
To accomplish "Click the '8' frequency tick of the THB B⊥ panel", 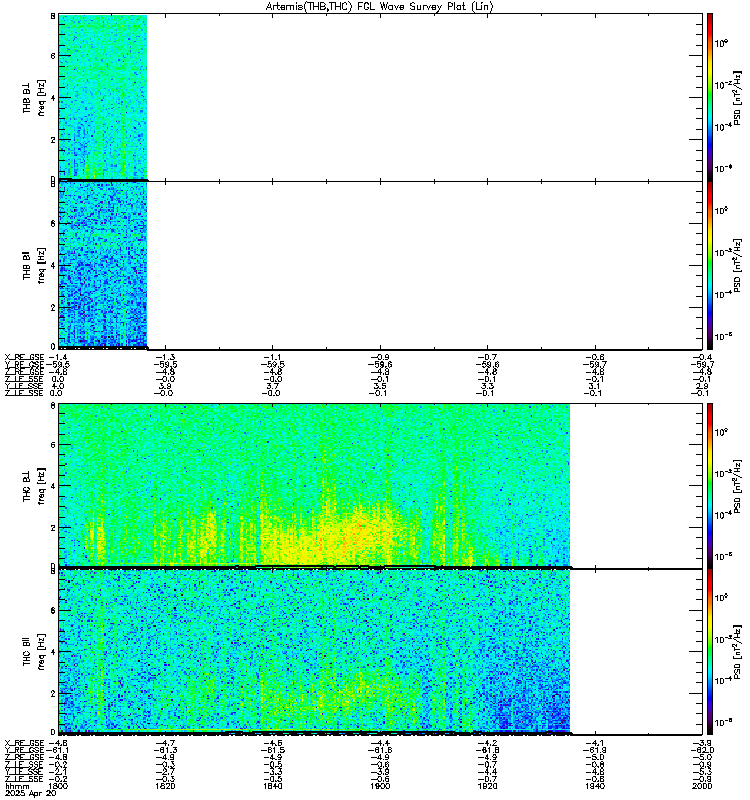I will (x=53, y=16).
